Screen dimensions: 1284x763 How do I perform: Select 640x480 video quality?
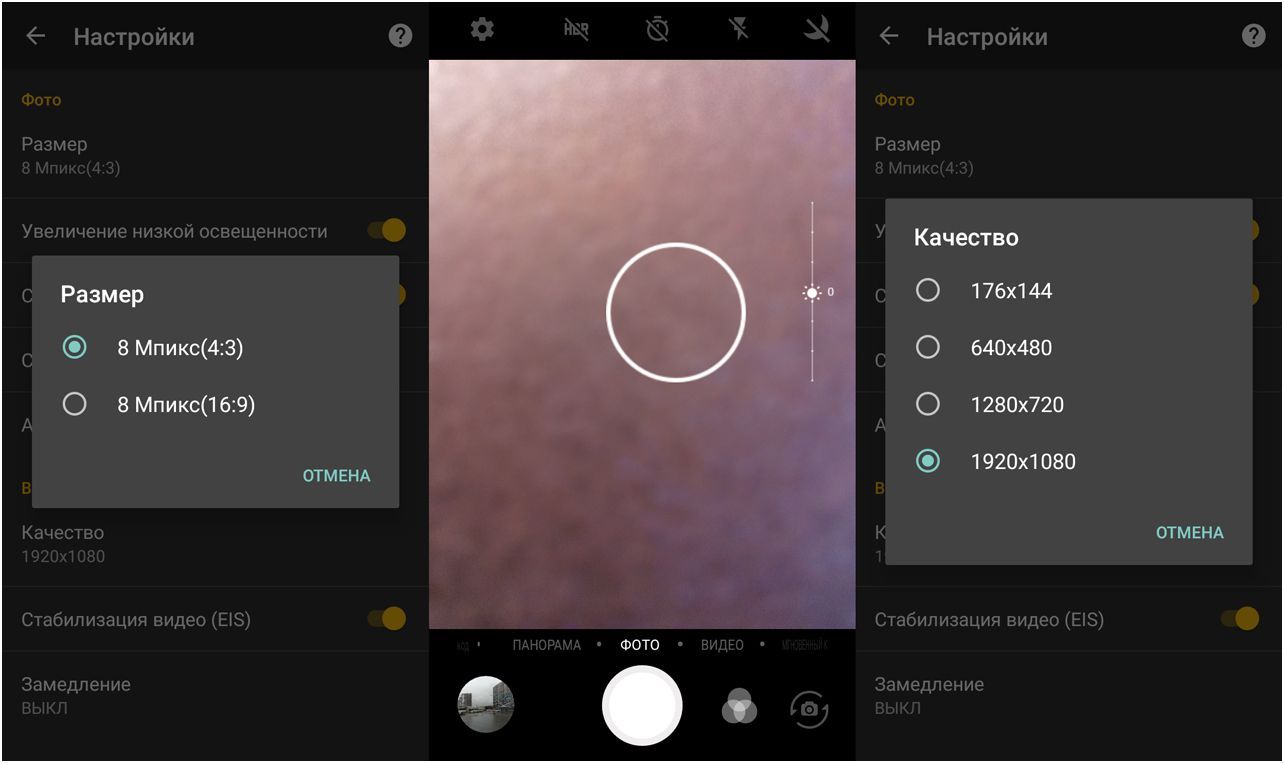click(928, 348)
